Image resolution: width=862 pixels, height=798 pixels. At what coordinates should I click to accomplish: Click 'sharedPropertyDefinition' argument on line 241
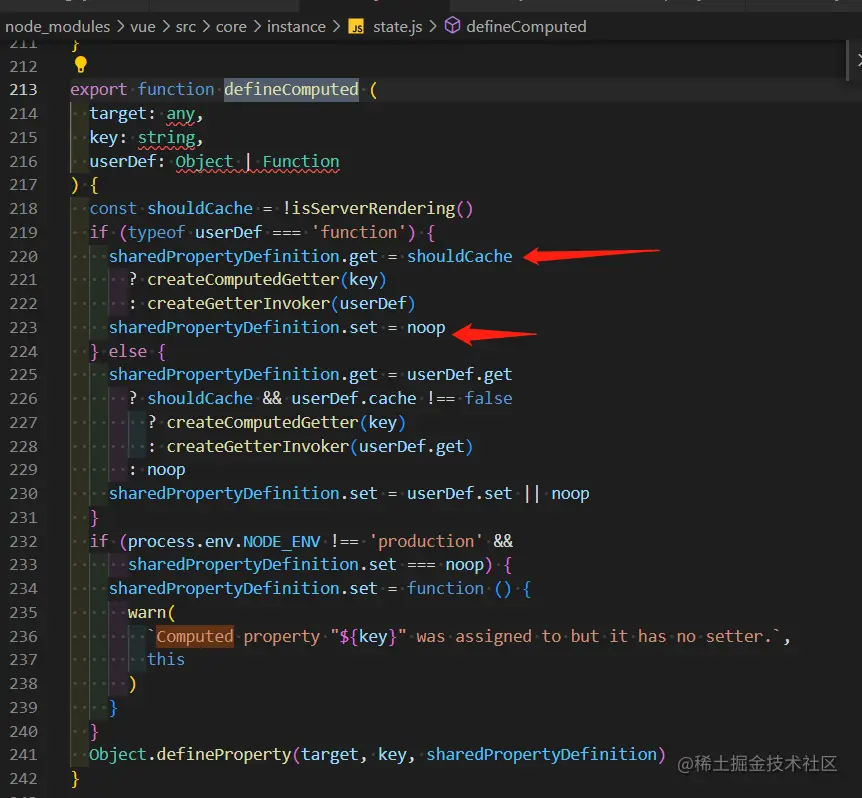coord(541,755)
